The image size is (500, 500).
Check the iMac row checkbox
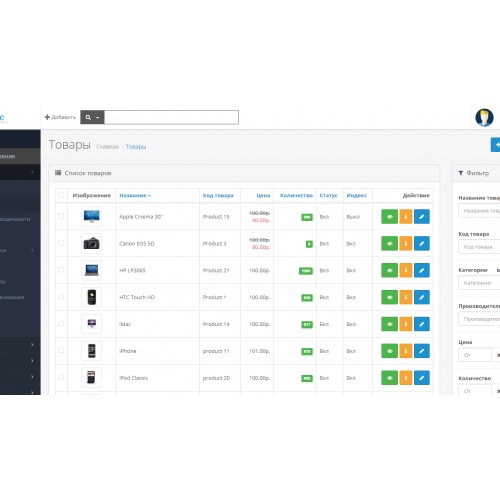(x=61, y=323)
